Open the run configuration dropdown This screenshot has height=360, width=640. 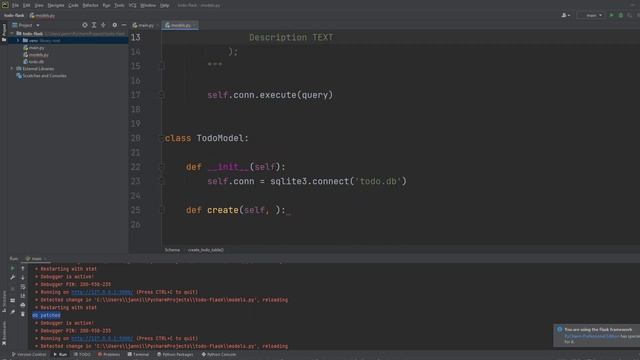[591, 15]
